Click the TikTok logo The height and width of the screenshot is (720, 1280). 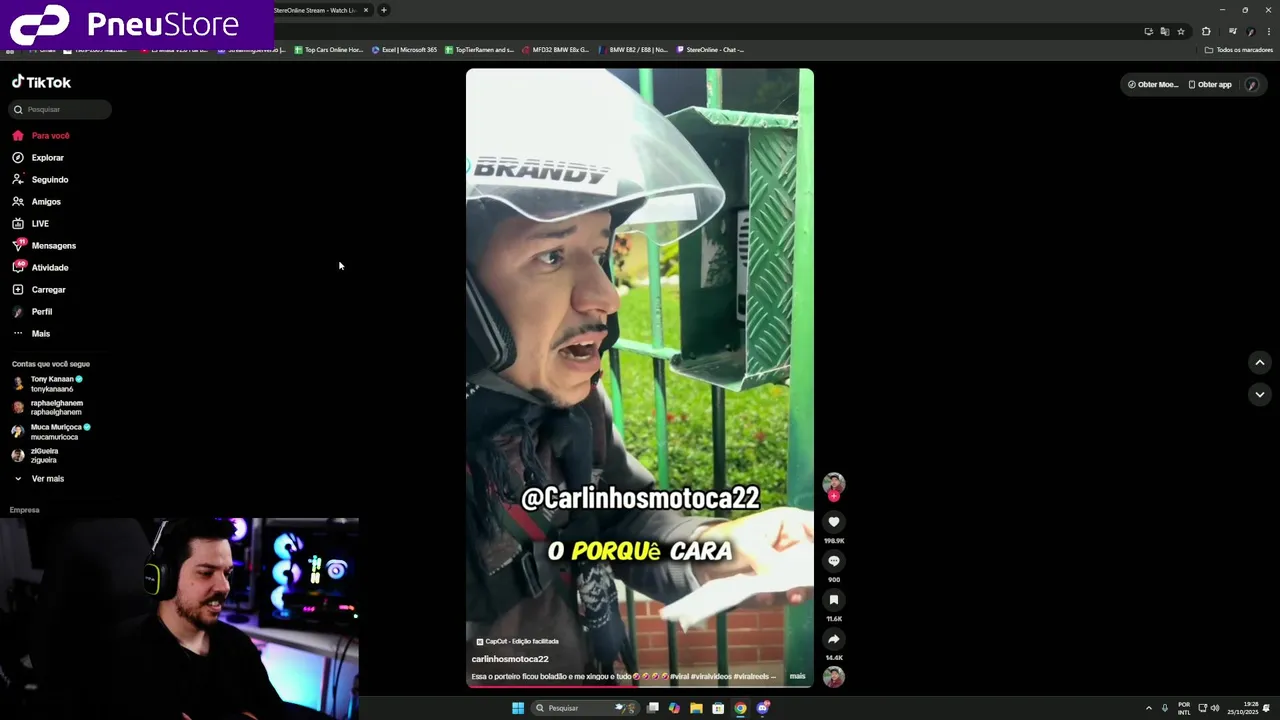coord(41,82)
